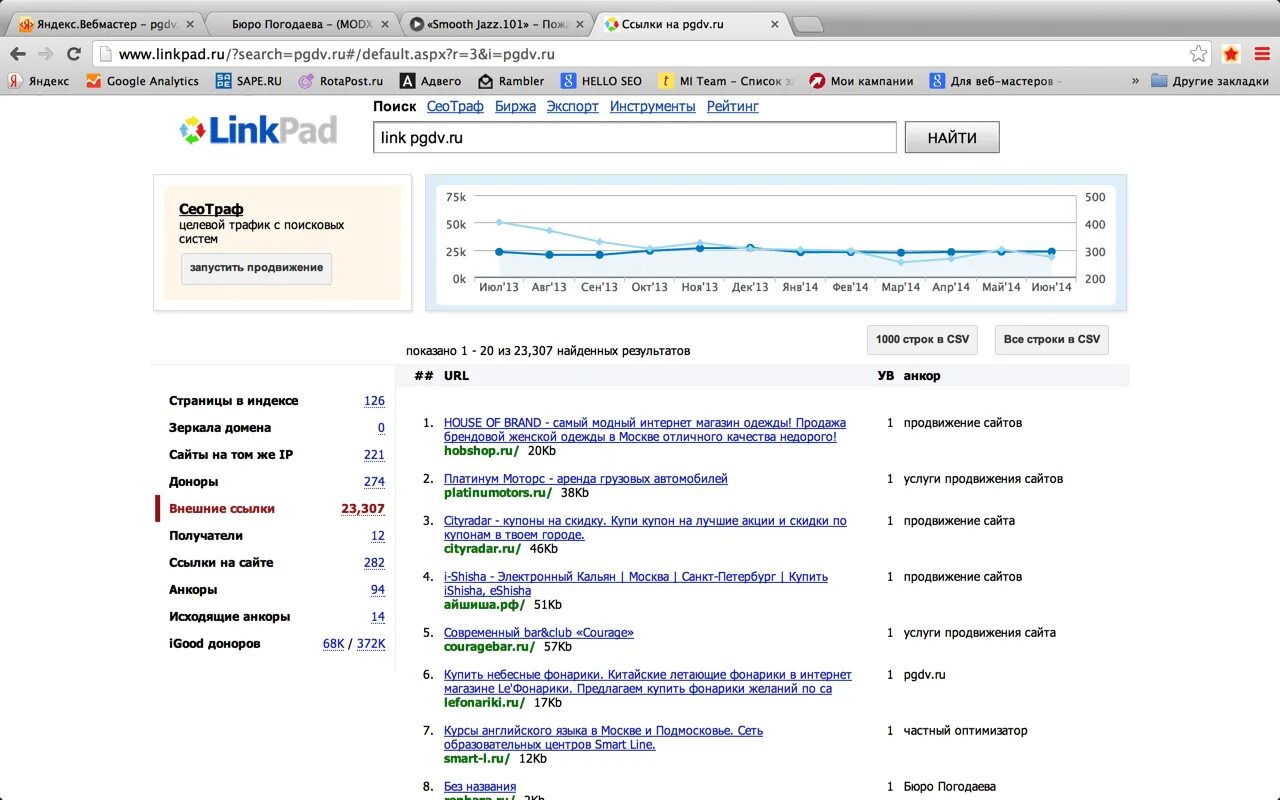The image size is (1280, 800).
Task: Select the Поиск menu item
Action: 395,106
